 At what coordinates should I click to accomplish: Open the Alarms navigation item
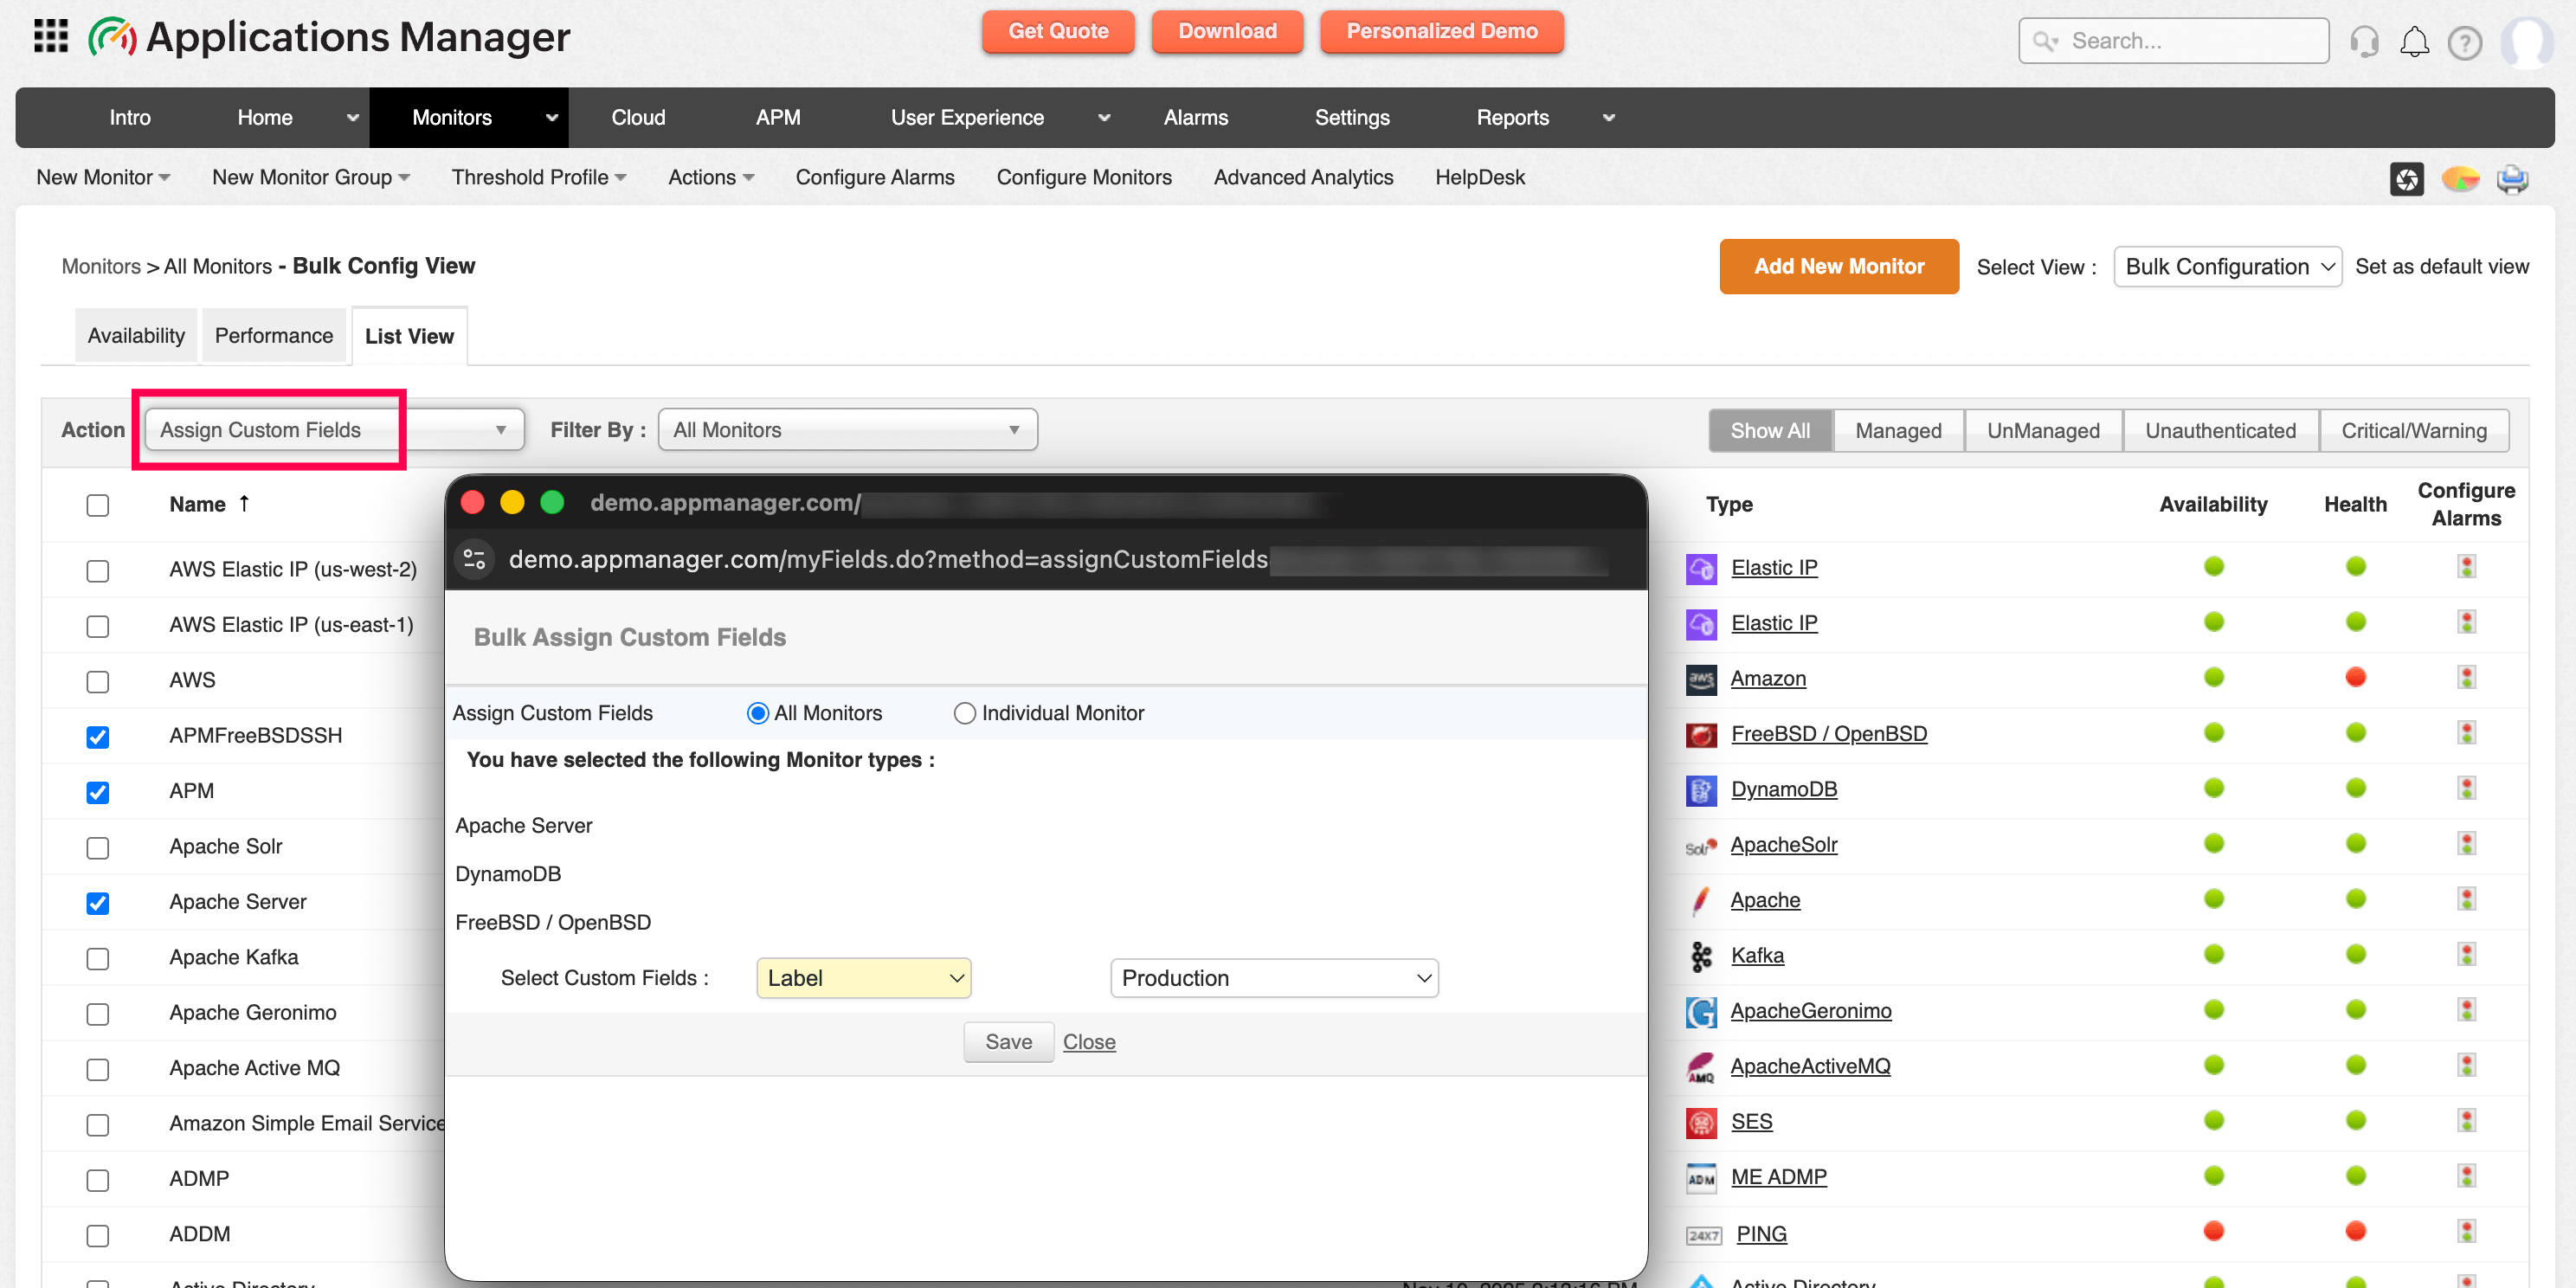tap(1195, 118)
